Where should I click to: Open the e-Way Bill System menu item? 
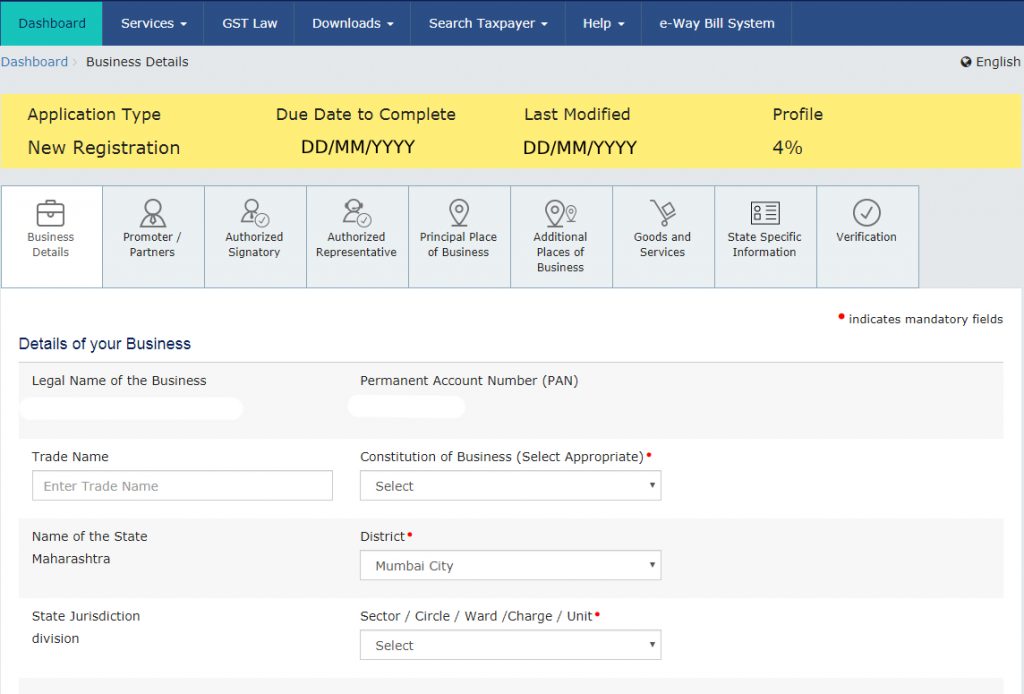click(717, 24)
